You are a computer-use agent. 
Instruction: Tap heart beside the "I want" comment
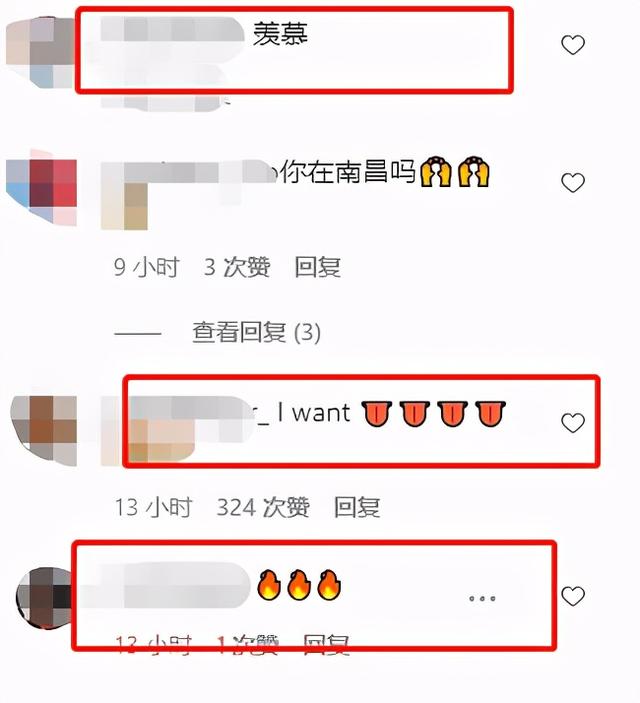(x=573, y=423)
